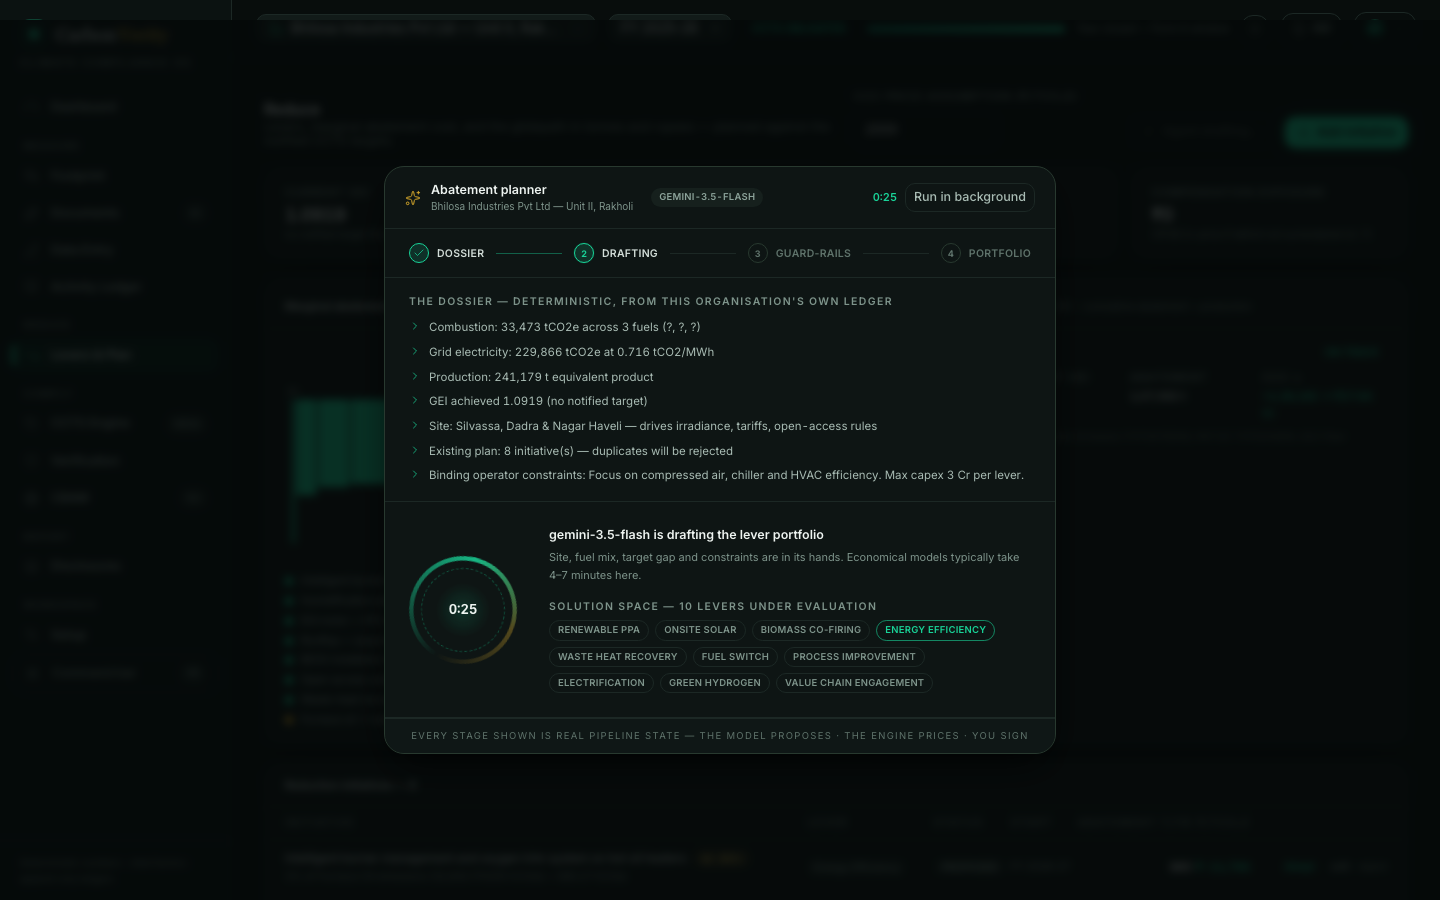
Task: Click 'Production: 241,179 t equivalent product' text
Action: click(x=541, y=377)
